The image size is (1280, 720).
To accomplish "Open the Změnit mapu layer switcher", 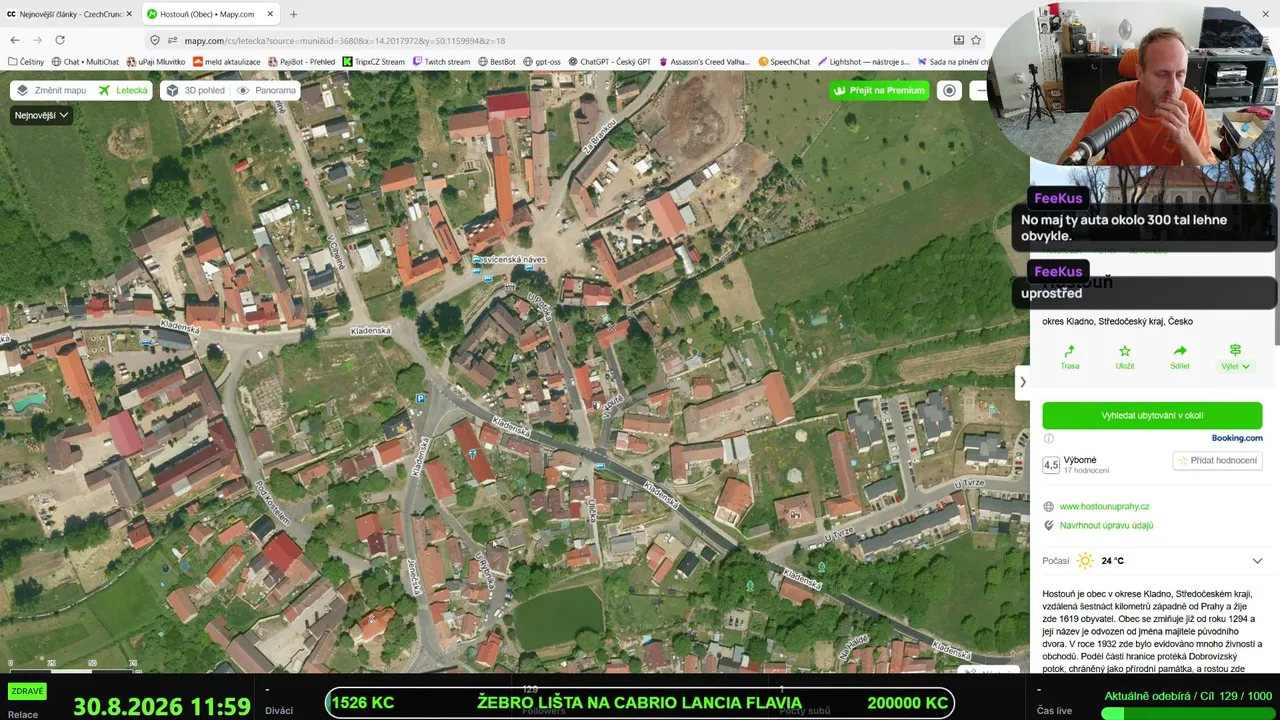I will point(51,90).
